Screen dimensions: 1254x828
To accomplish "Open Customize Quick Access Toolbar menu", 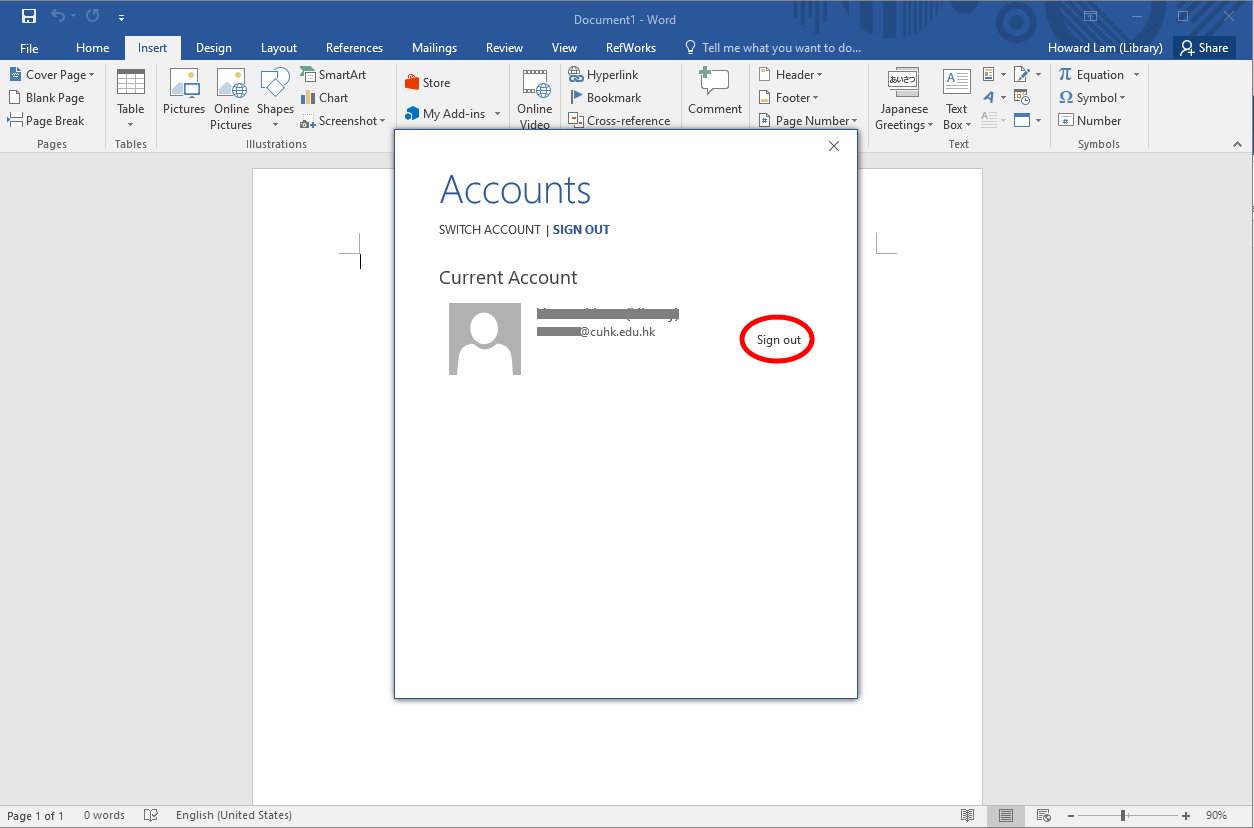I will [x=121, y=17].
